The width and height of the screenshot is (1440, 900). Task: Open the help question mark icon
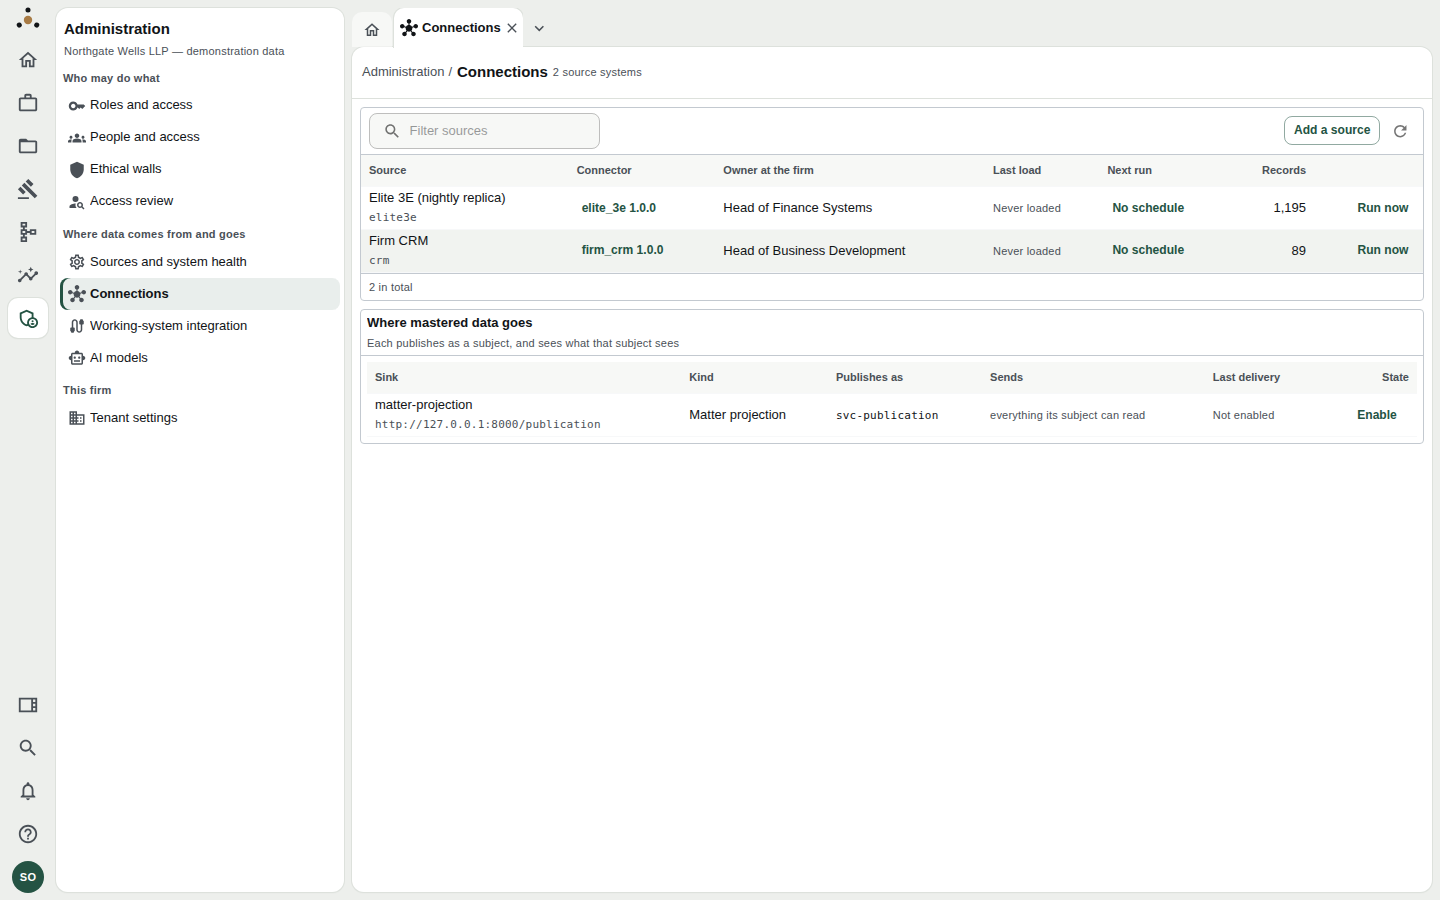[28, 834]
